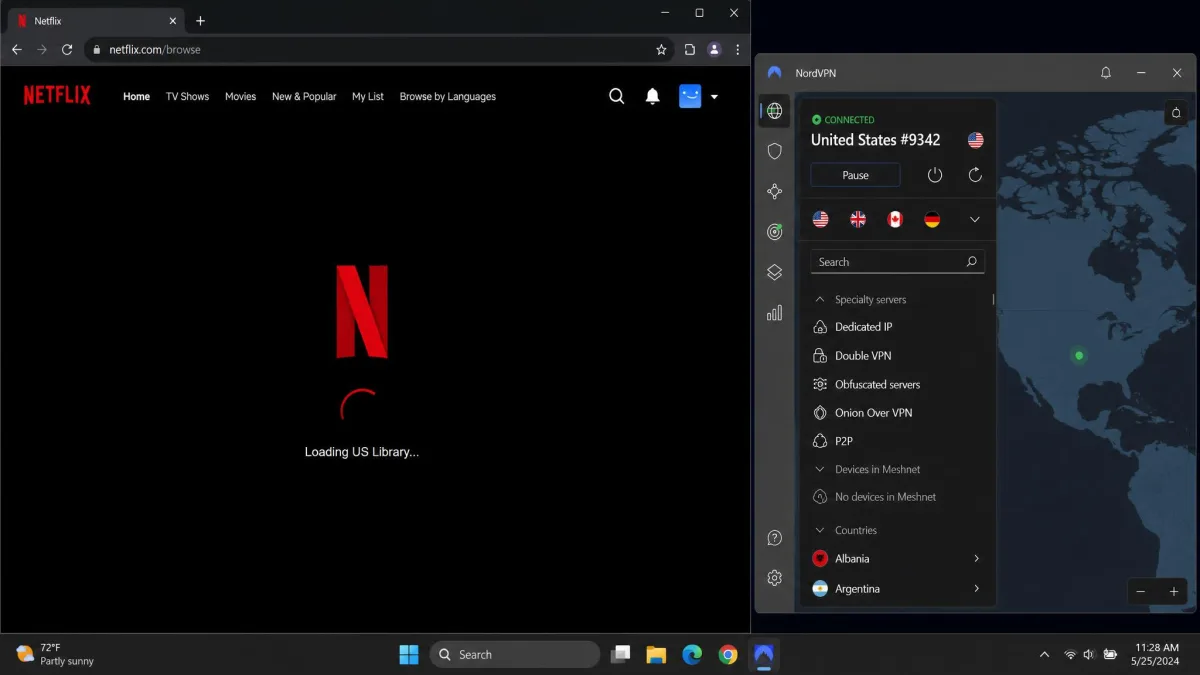
Task: Pause the NordVPN connection
Action: pyautogui.click(x=855, y=175)
